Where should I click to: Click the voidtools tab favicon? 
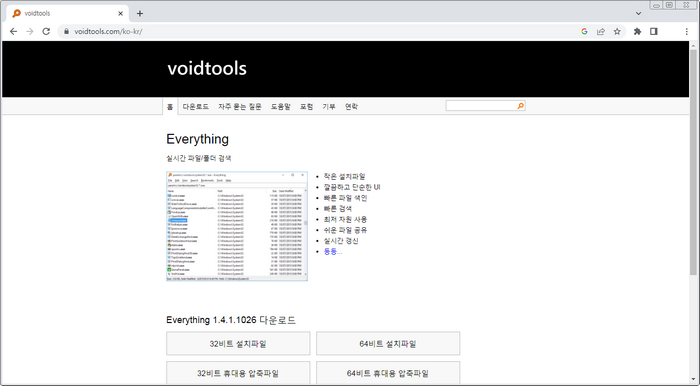(x=17, y=13)
